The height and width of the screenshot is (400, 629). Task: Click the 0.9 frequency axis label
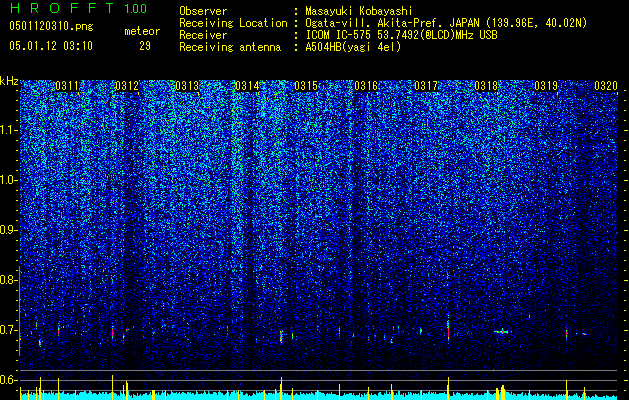[x=7, y=230]
